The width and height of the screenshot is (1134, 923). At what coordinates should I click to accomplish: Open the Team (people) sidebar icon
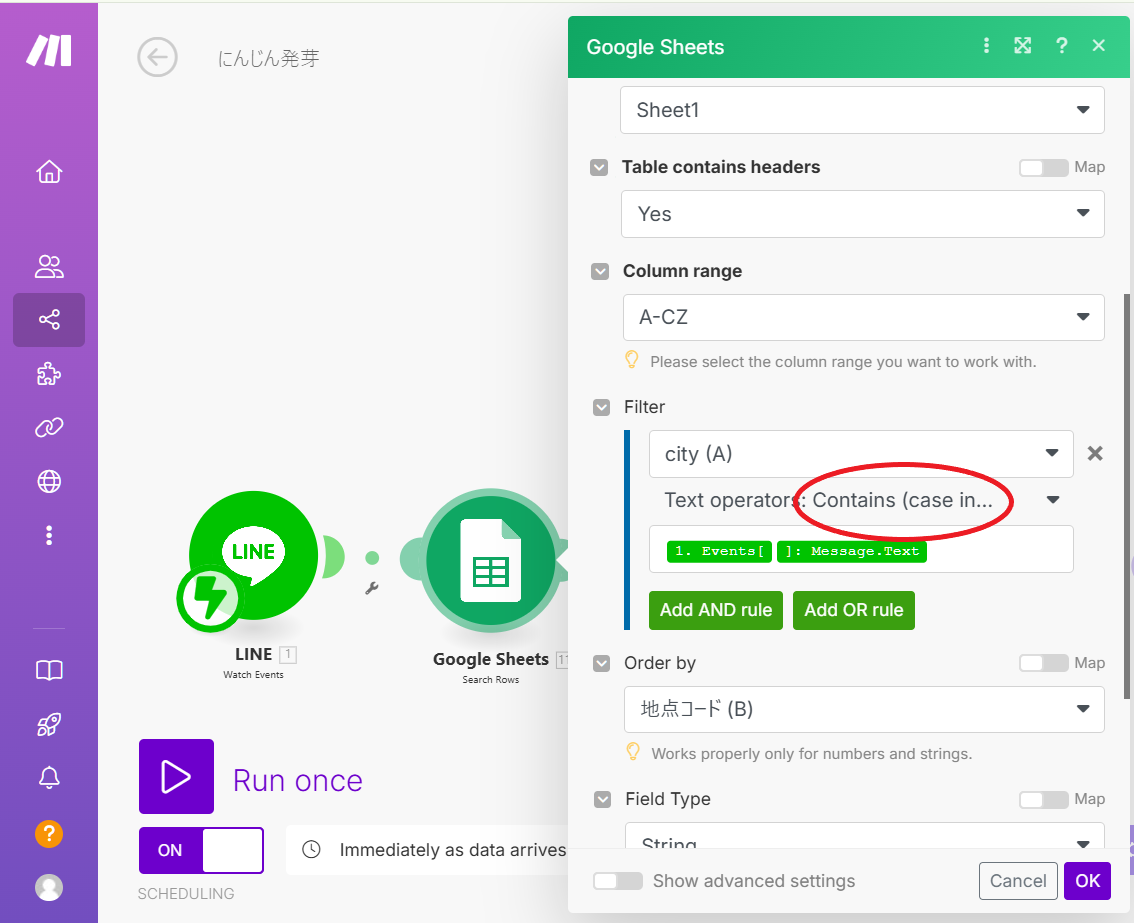49,266
